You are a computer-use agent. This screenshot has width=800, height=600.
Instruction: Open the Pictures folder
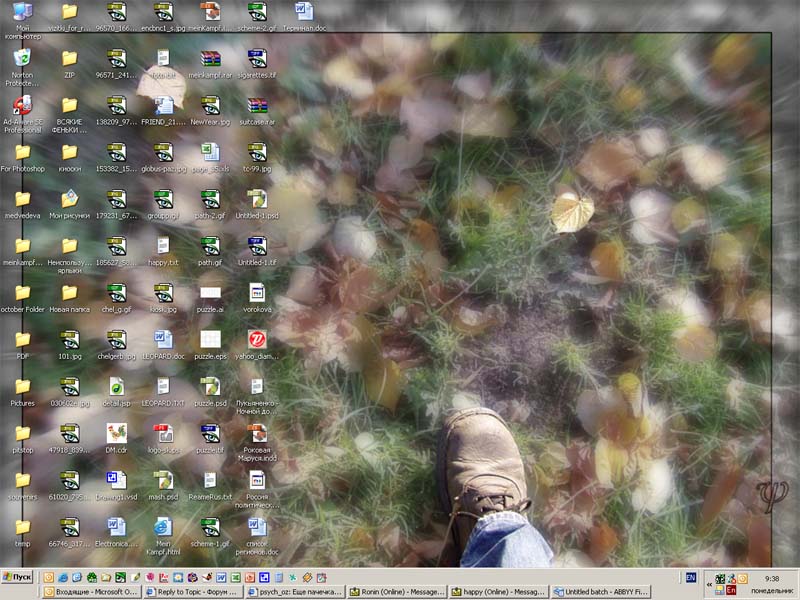point(22,393)
